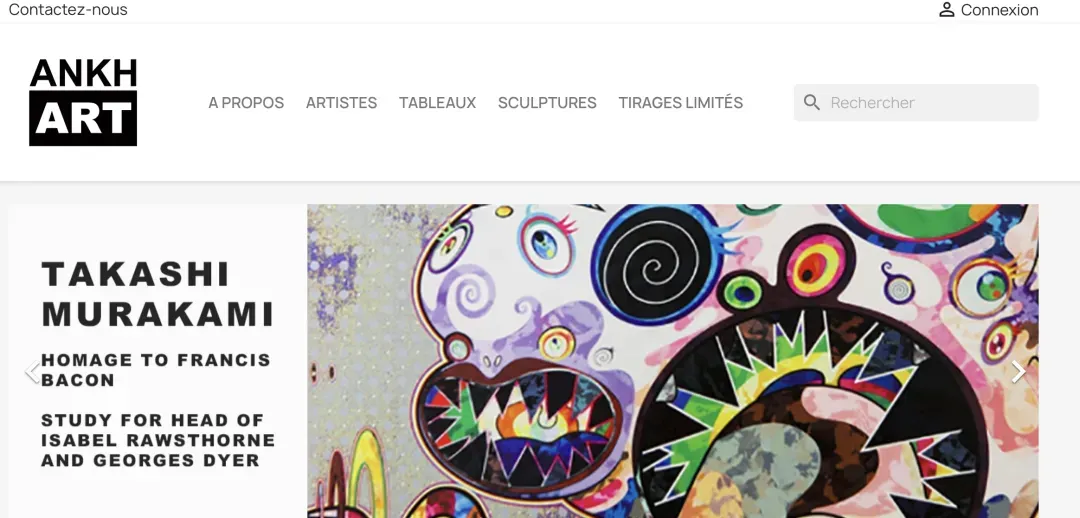The height and width of the screenshot is (518, 1080).
Task: Click the ANKH ART logo
Action: tap(83, 102)
